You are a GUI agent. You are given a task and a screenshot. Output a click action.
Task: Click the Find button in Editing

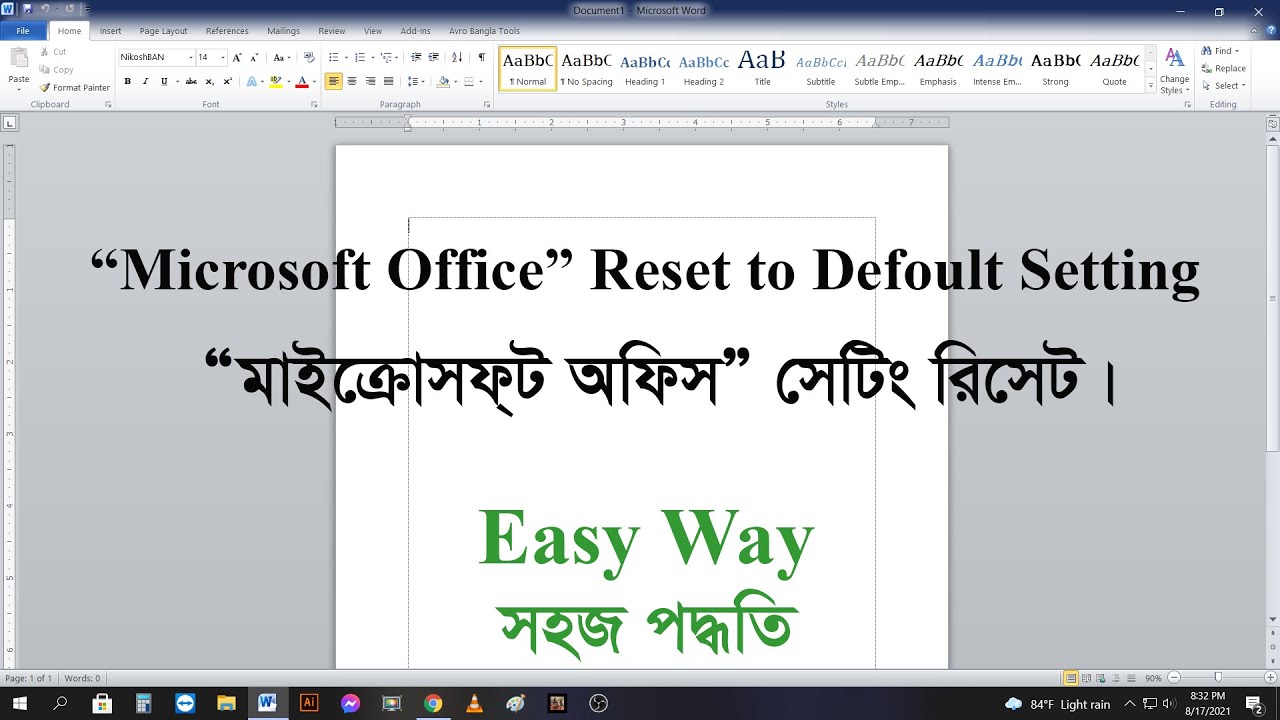tap(1218, 51)
